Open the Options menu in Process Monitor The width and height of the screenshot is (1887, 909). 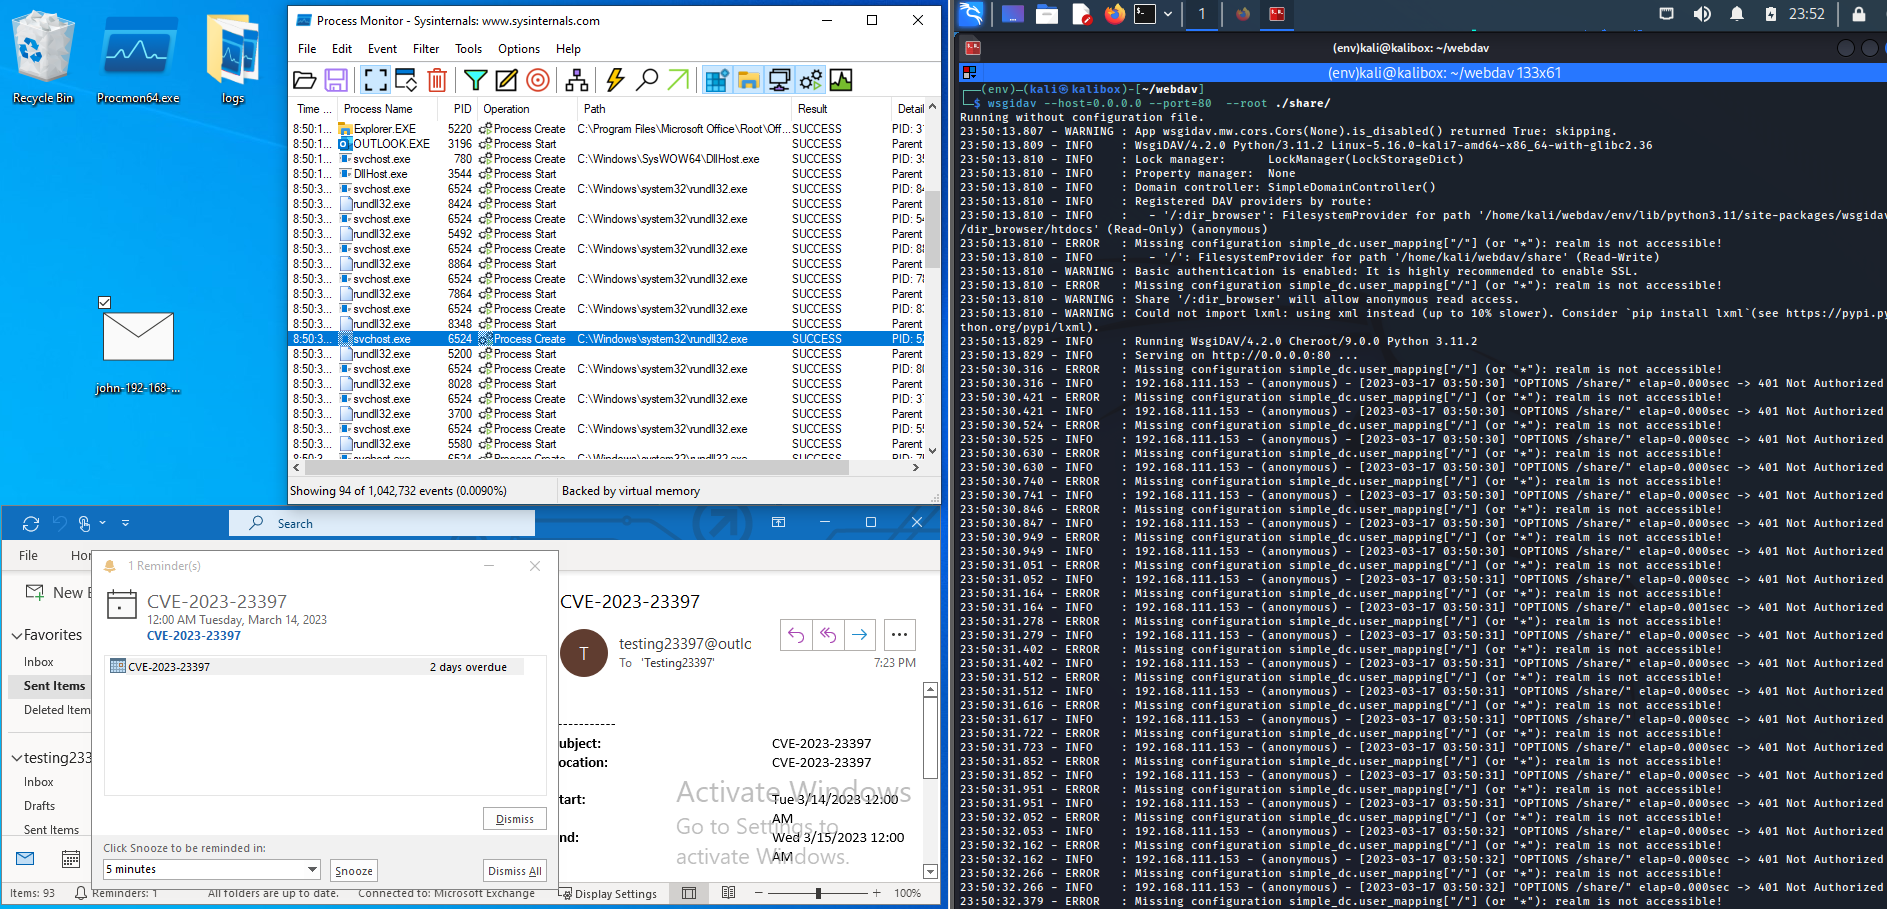[519, 48]
